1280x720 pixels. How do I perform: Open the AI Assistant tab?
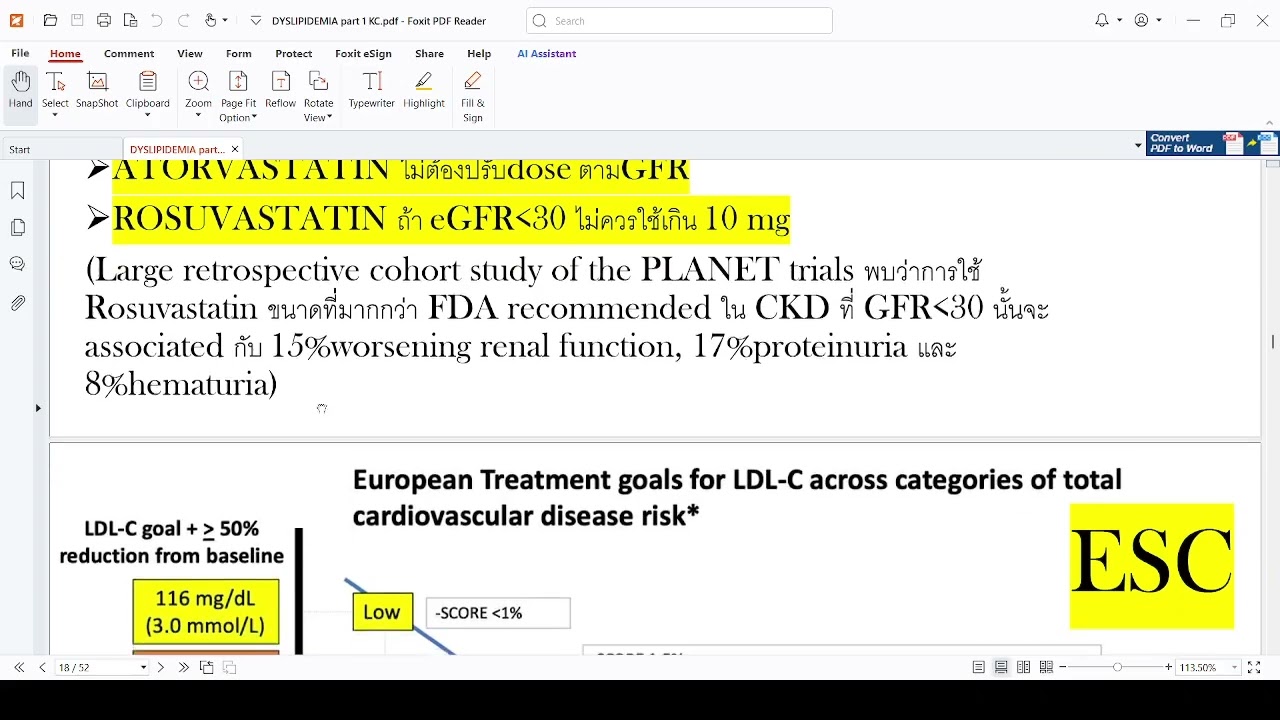(546, 53)
